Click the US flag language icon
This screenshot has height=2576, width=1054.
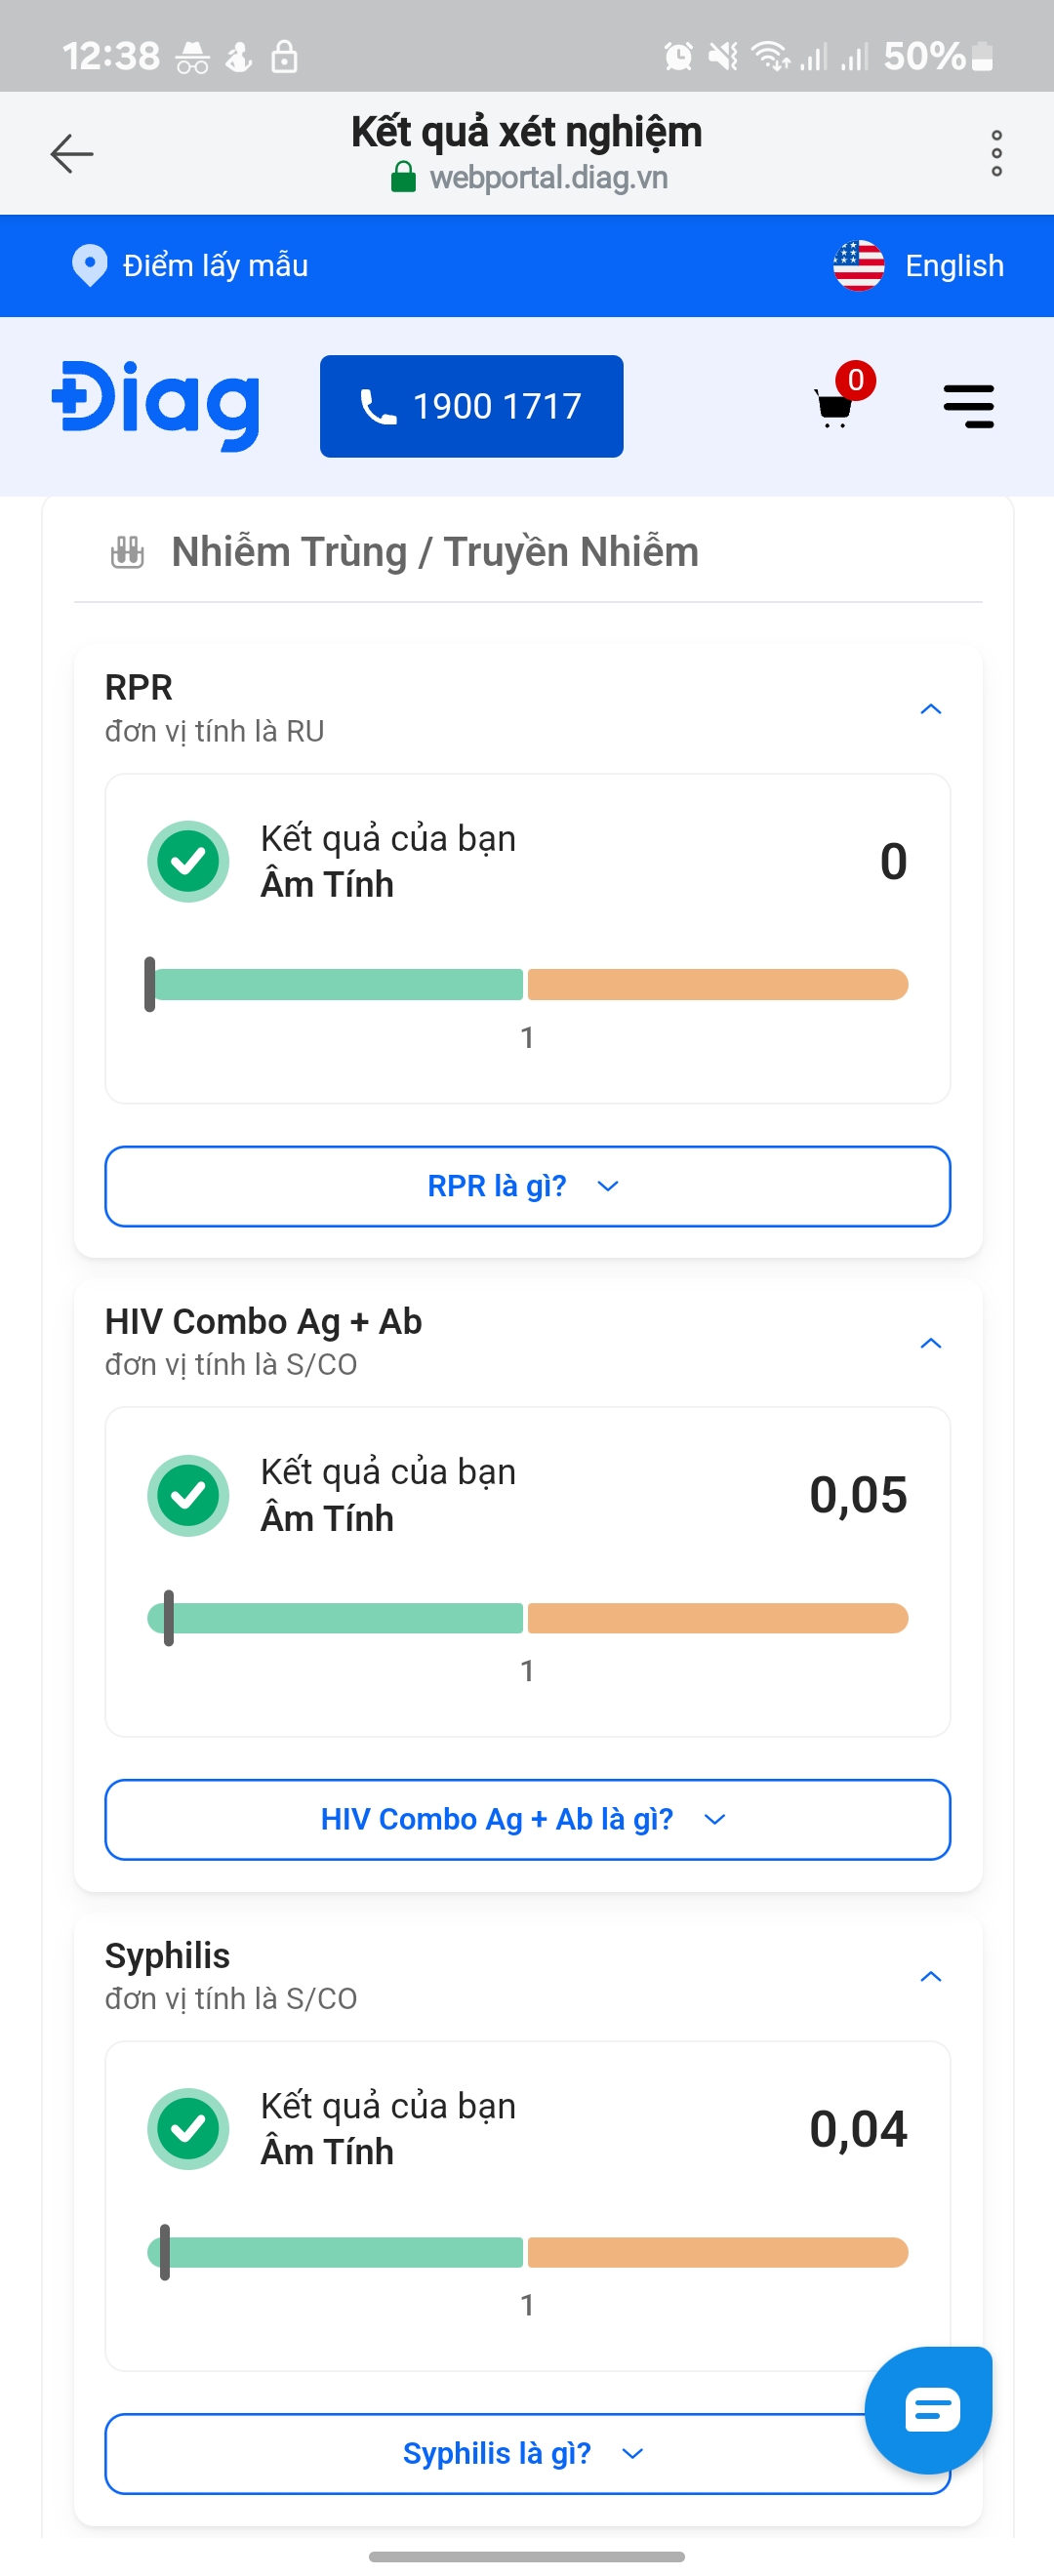[858, 265]
